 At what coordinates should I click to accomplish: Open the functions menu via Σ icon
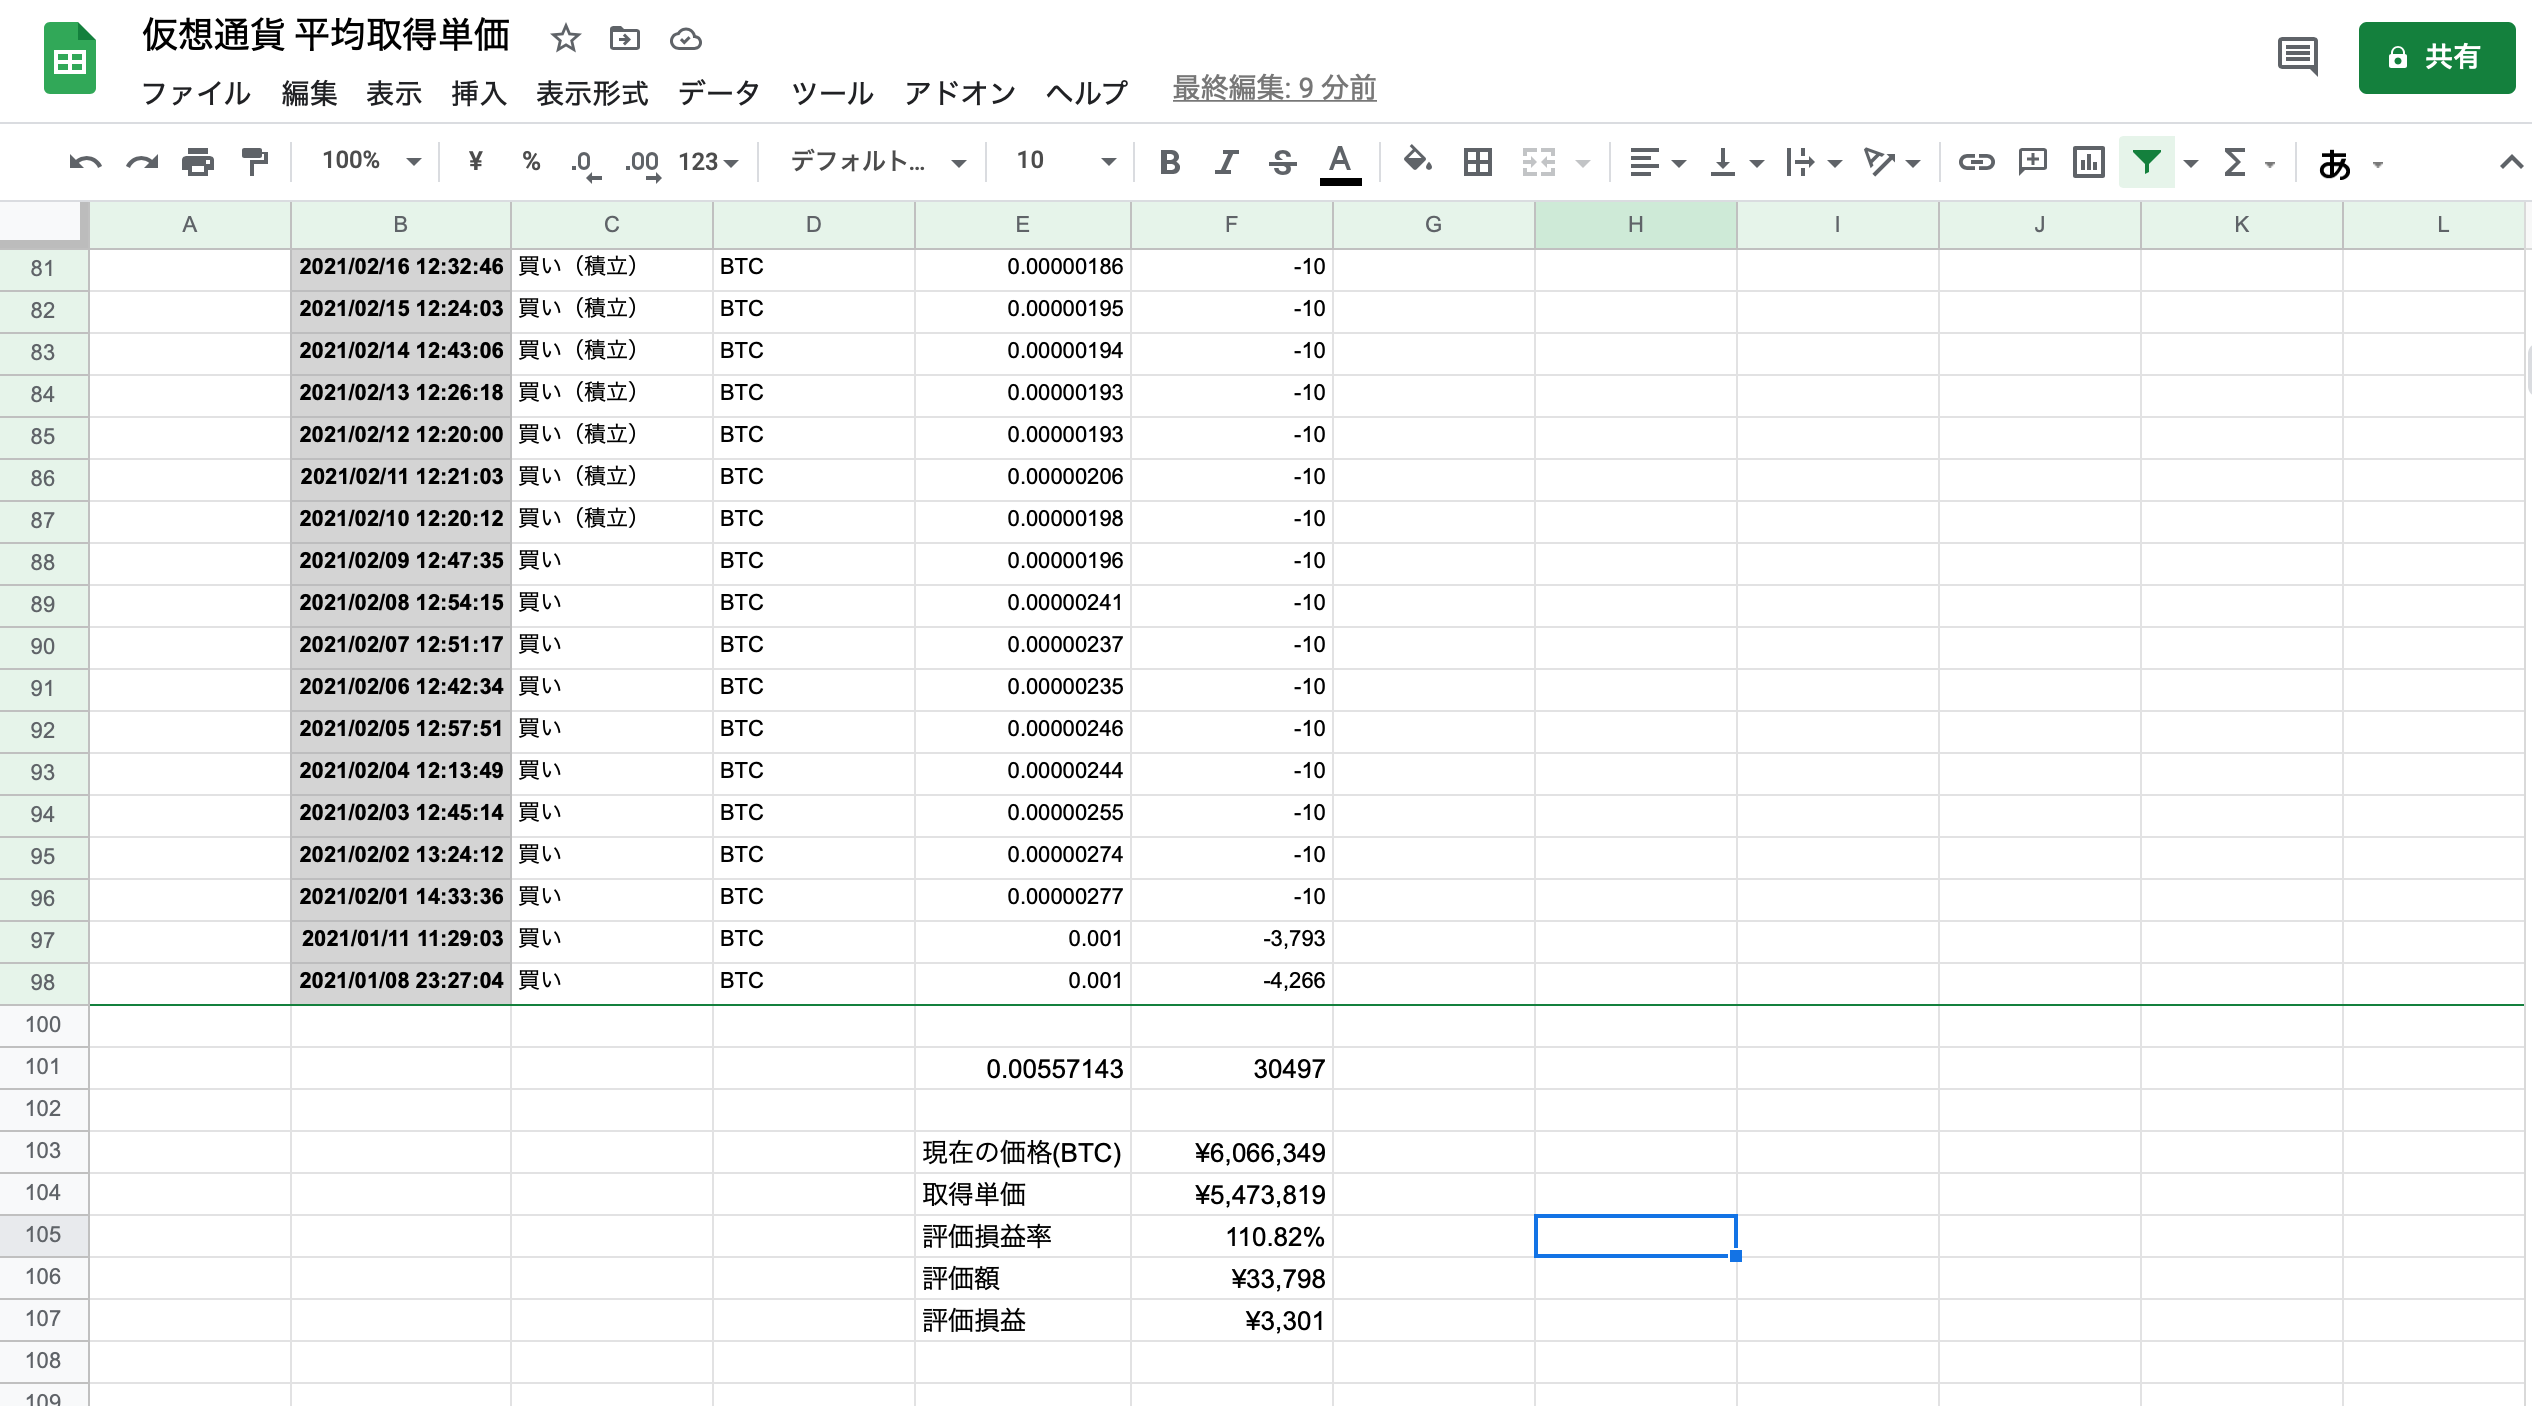(2234, 161)
